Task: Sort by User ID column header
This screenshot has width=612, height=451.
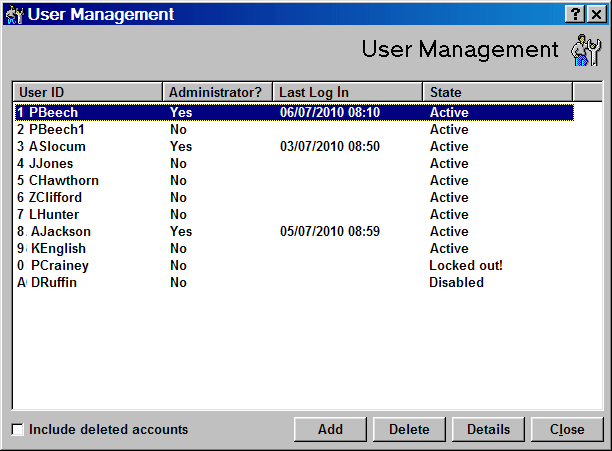Action: click(x=87, y=92)
